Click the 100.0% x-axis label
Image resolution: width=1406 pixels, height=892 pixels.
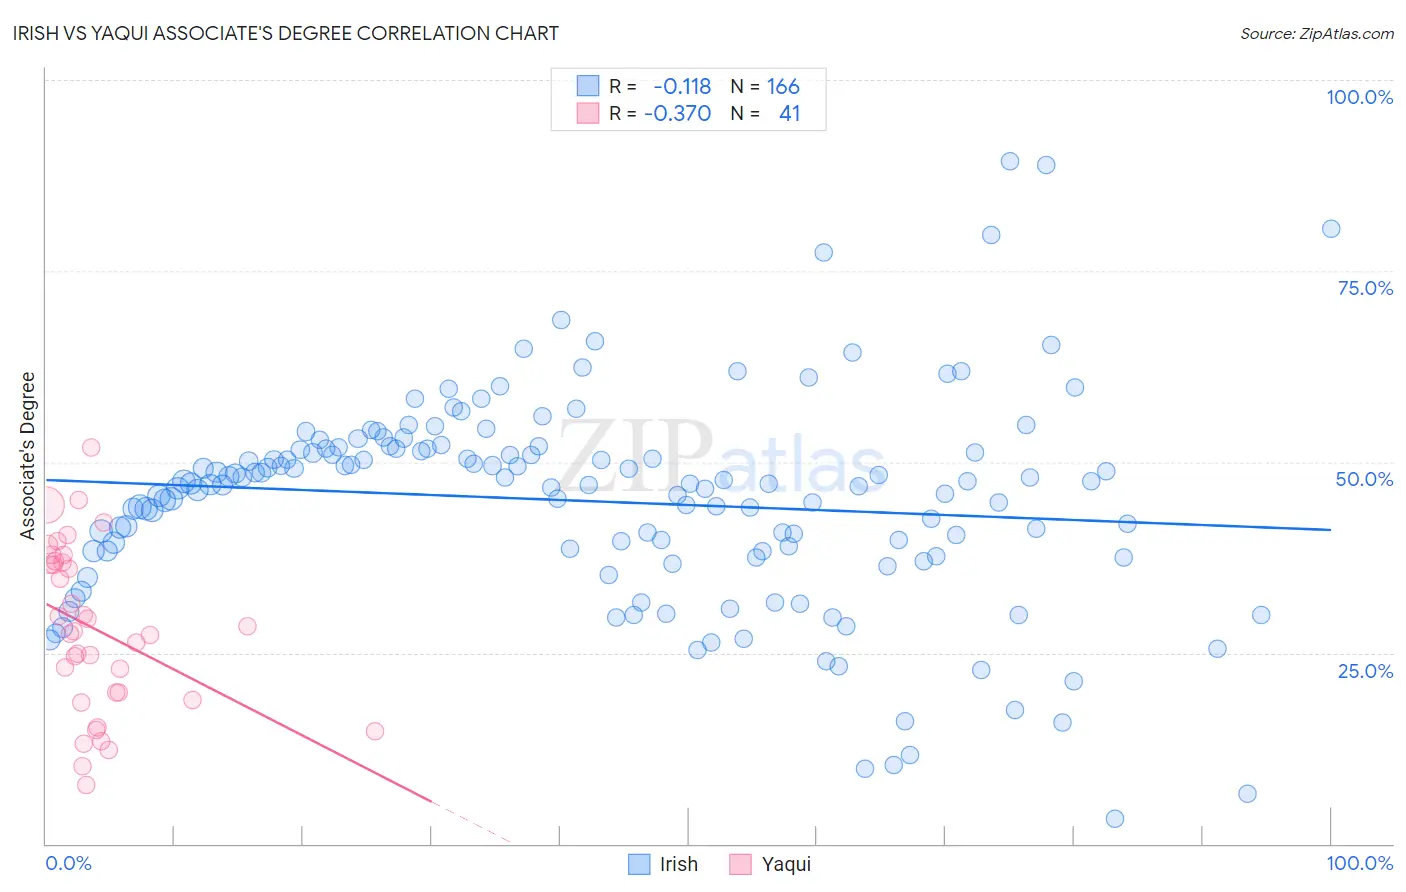(1359, 863)
